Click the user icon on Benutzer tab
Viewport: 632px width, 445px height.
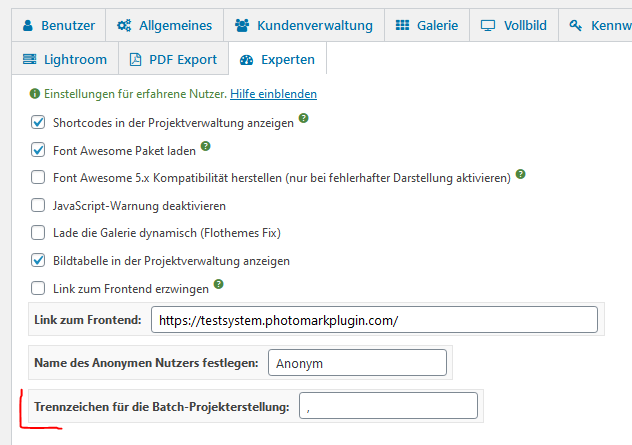pos(28,25)
